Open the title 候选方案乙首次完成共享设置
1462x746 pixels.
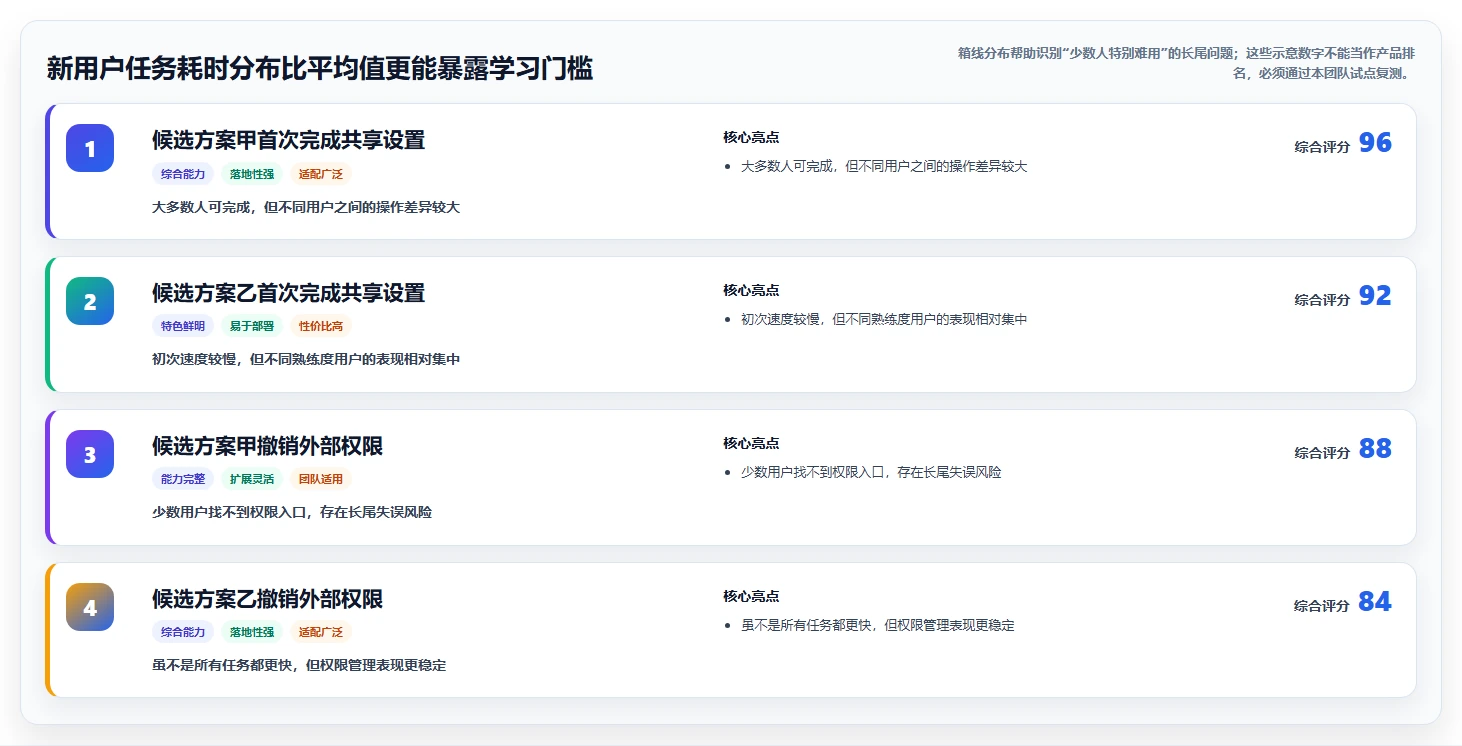click(x=289, y=293)
